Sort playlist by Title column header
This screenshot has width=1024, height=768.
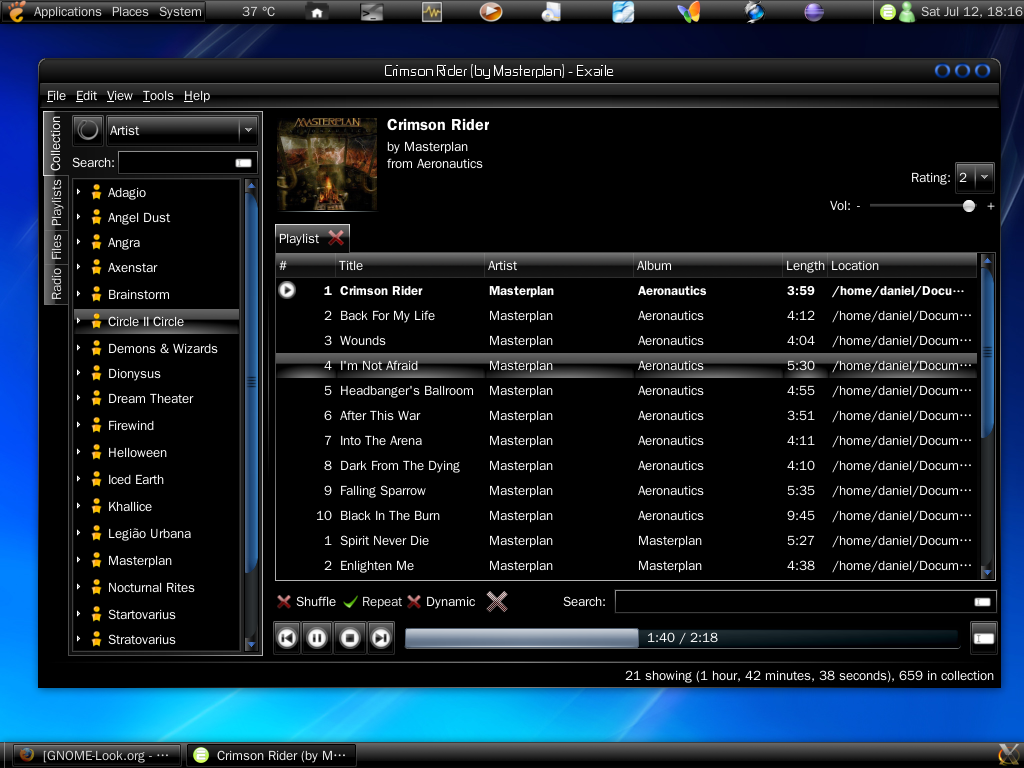(x=409, y=265)
